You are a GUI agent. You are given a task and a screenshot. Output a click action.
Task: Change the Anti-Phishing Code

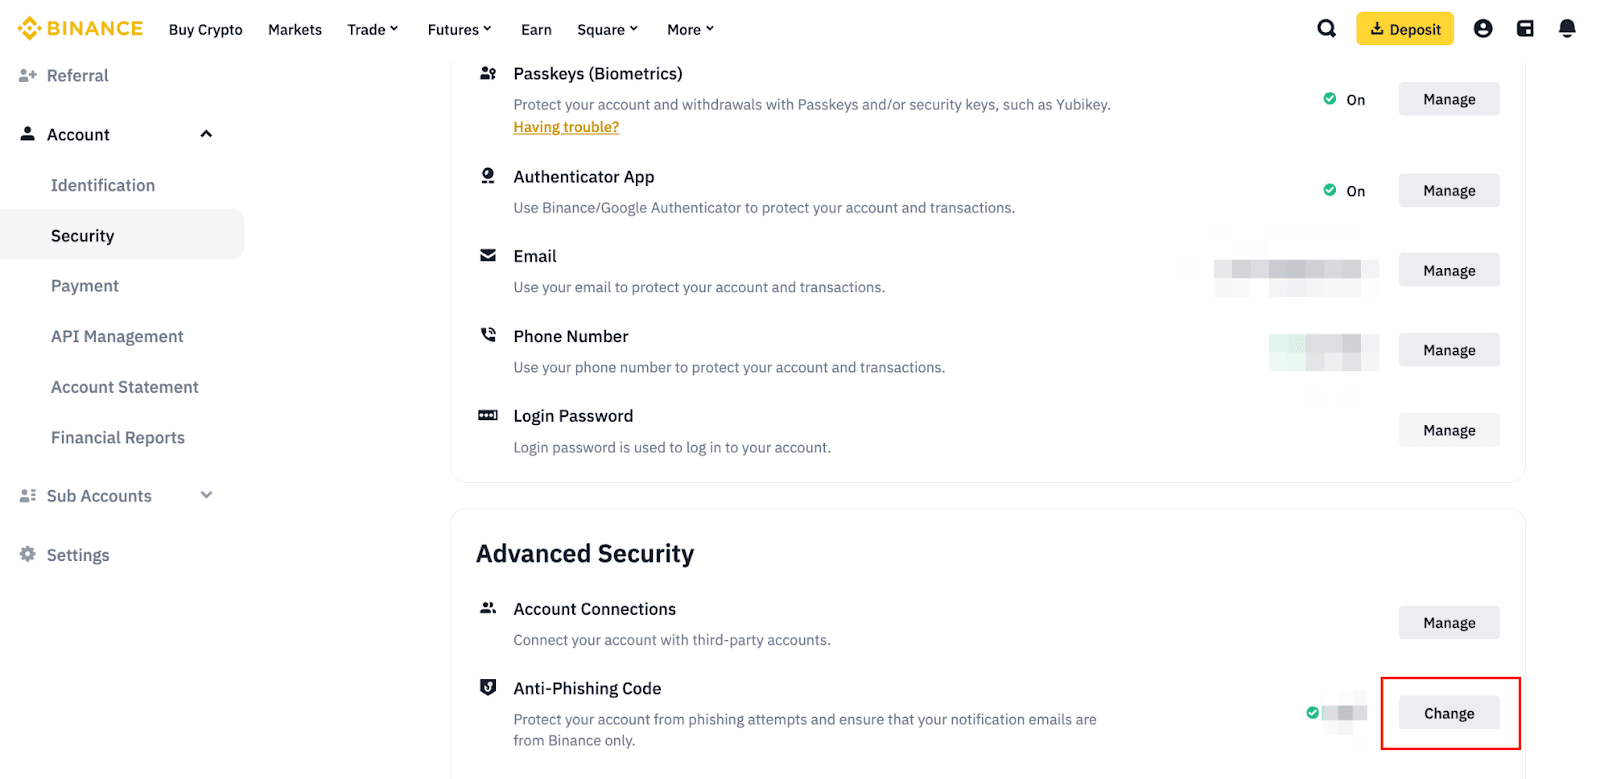click(x=1449, y=713)
